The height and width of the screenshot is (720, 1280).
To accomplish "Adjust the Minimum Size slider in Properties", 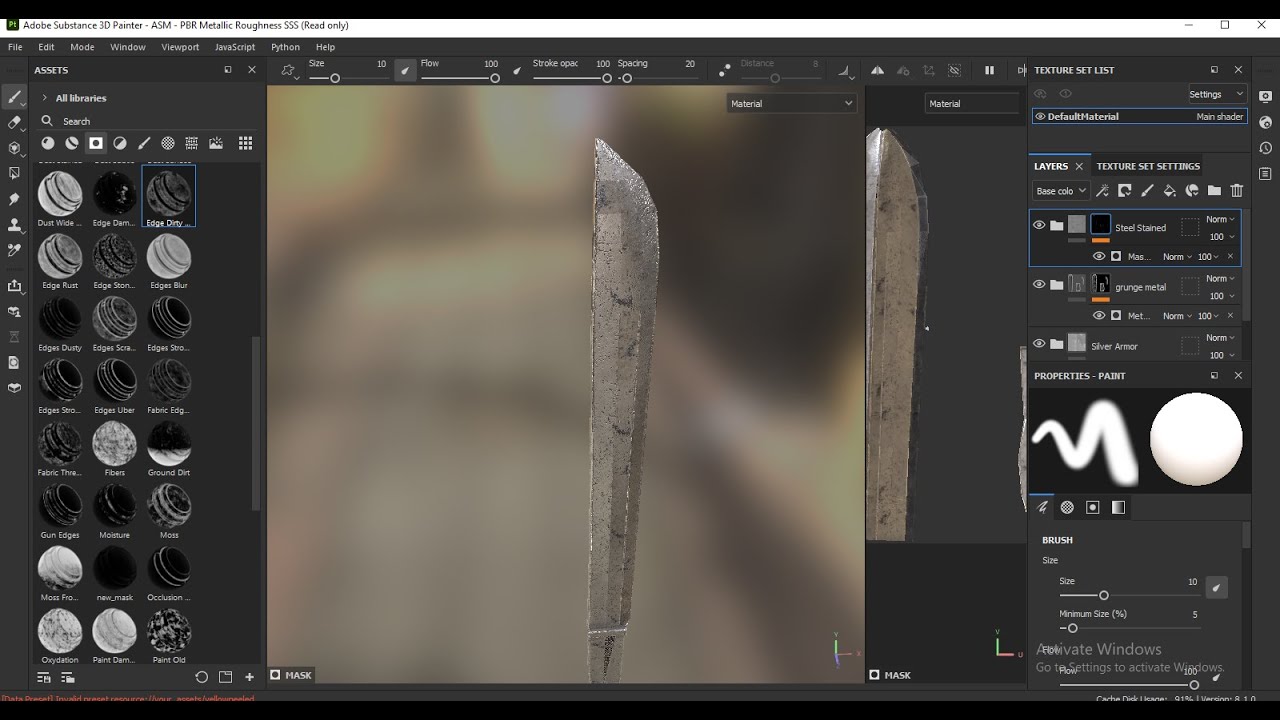I will tap(1128, 628).
